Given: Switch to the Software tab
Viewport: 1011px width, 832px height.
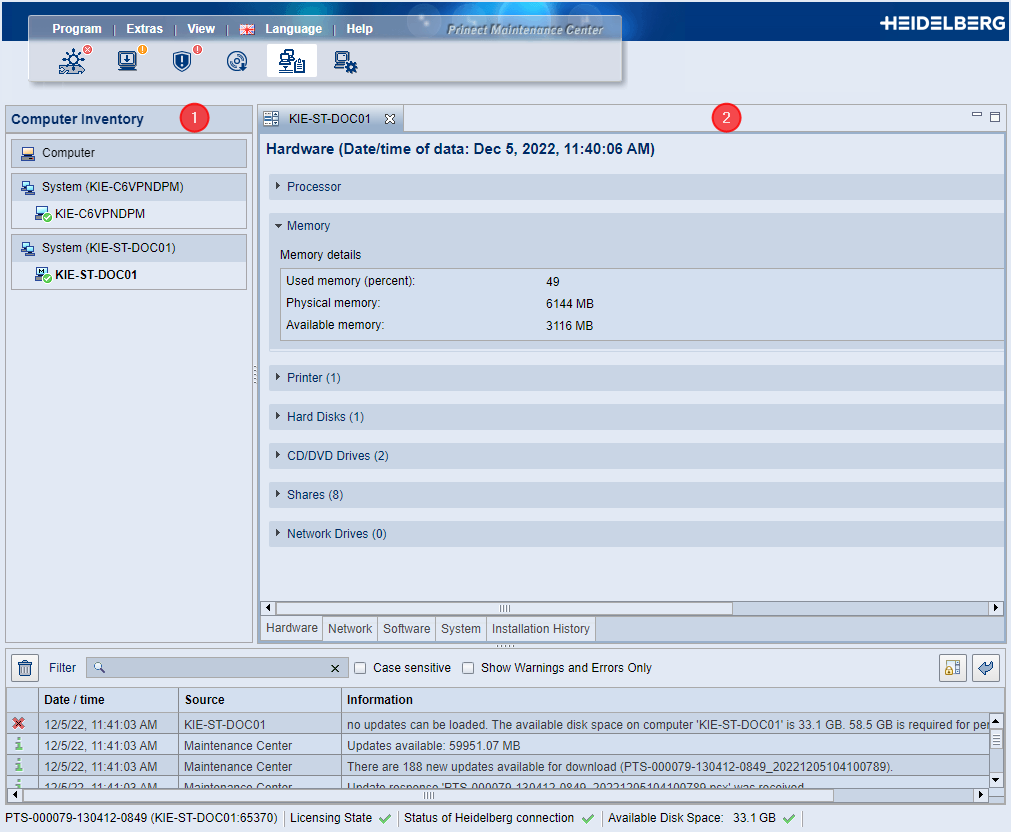Looking at the screenshot, I should click(x=407, y=629).
